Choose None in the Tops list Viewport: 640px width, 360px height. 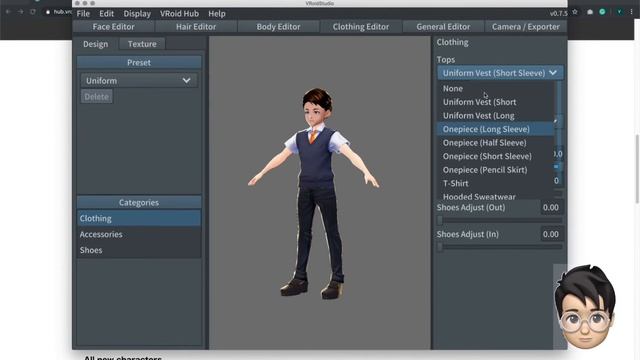(496, 88)
